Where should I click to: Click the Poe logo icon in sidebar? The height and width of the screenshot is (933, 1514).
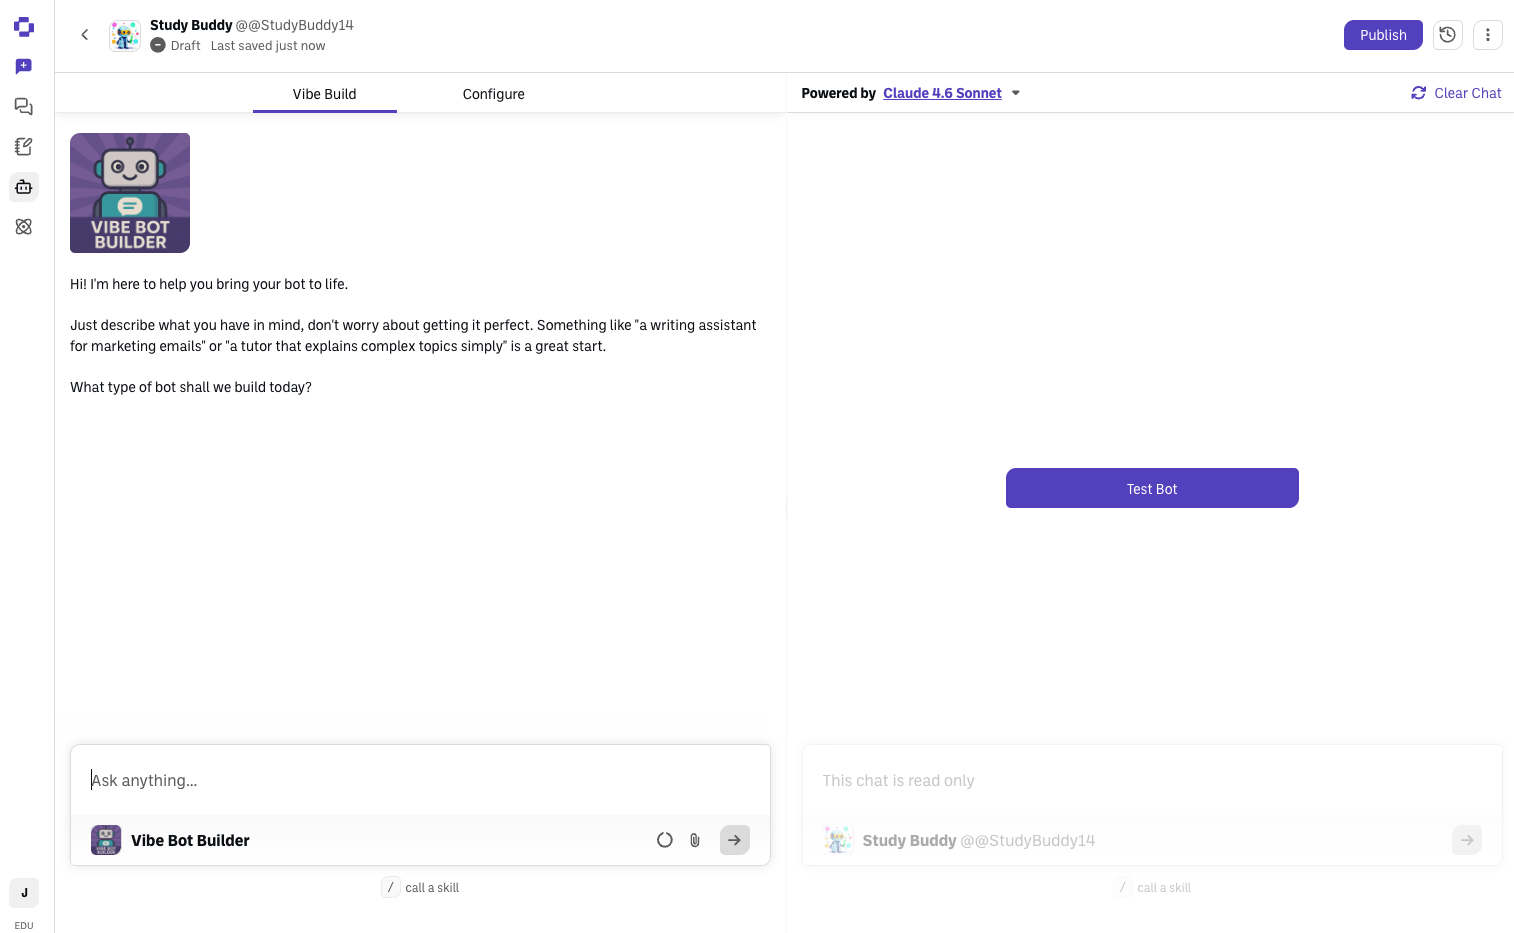(24, 27)
